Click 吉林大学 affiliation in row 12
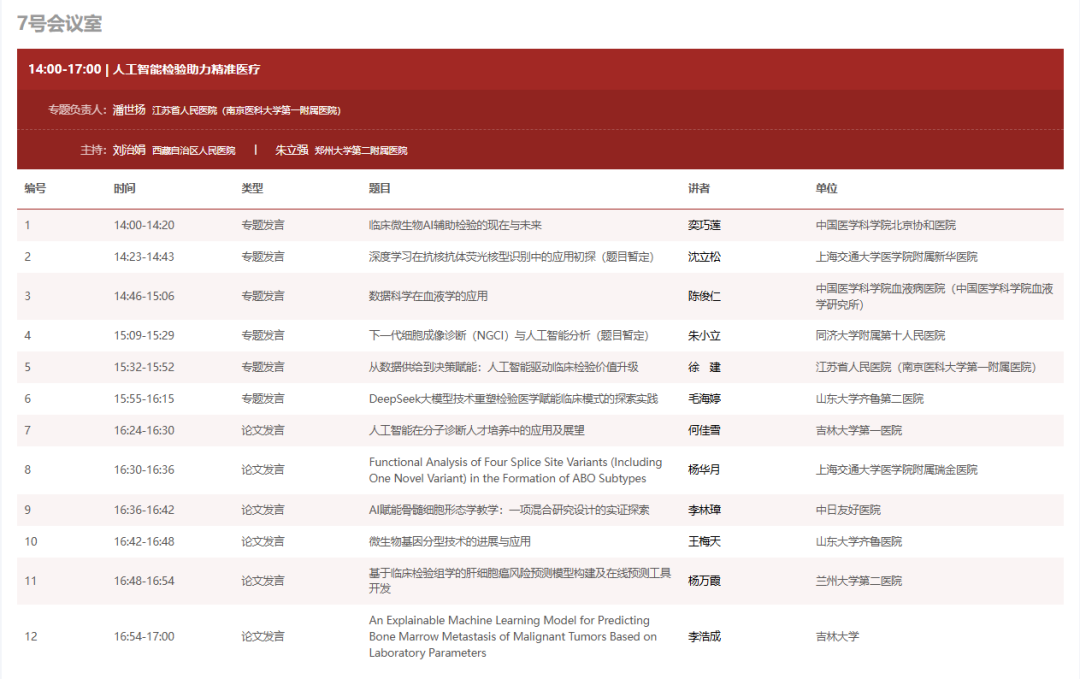Viewport: 1080px width, 679px height. [x=838, y=637]
